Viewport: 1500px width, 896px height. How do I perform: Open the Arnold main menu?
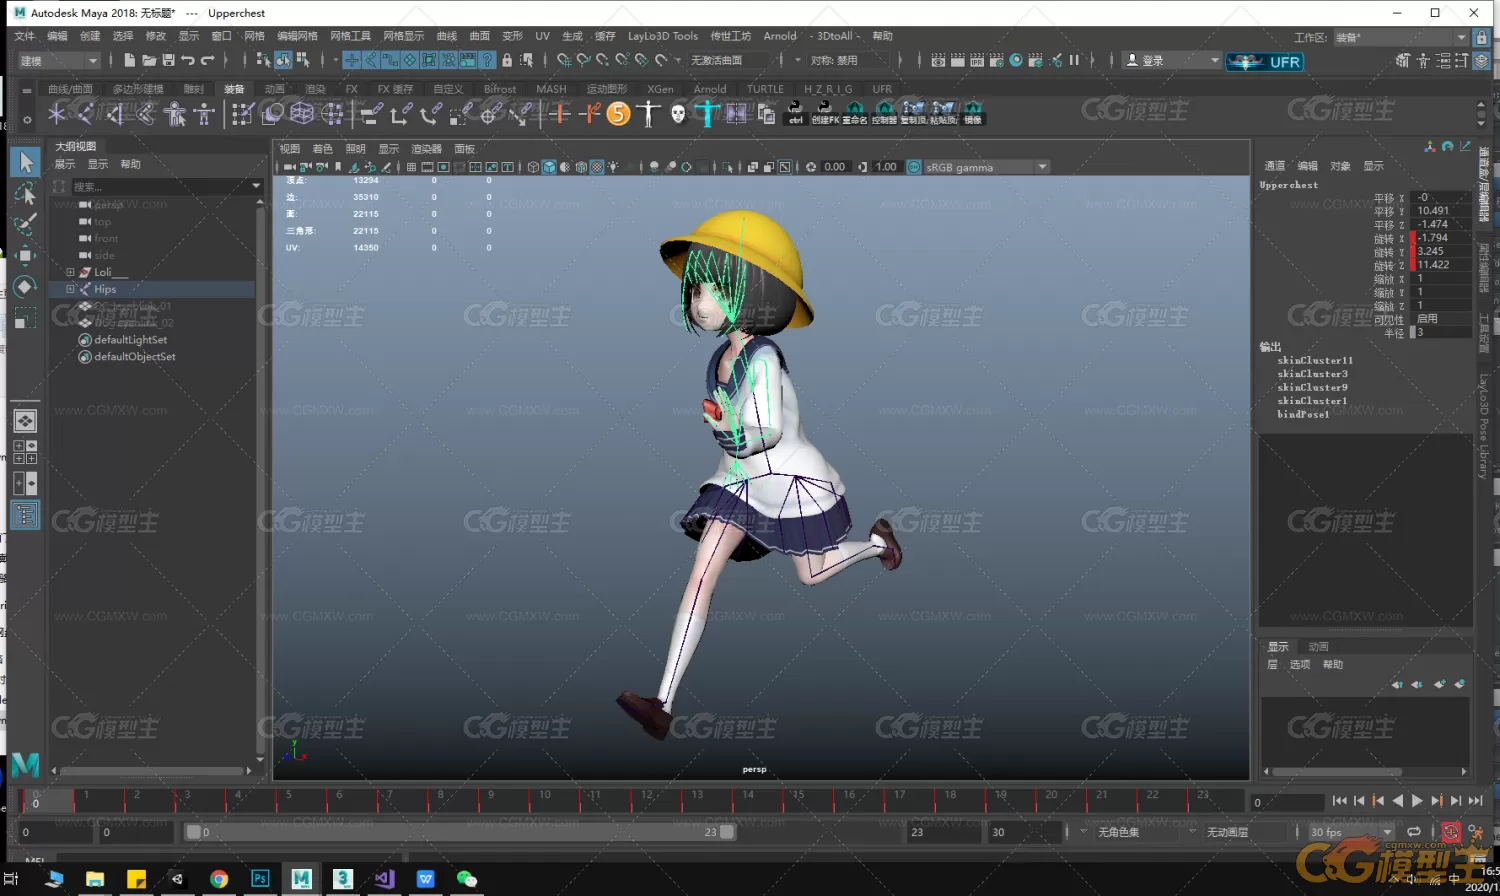pos(780,36)
